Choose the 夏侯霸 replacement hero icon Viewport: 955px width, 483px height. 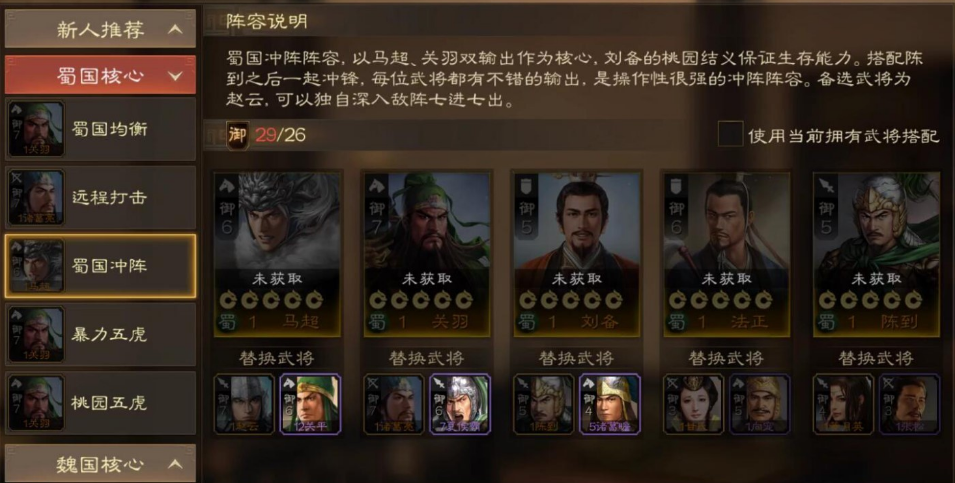pos(460,404)
